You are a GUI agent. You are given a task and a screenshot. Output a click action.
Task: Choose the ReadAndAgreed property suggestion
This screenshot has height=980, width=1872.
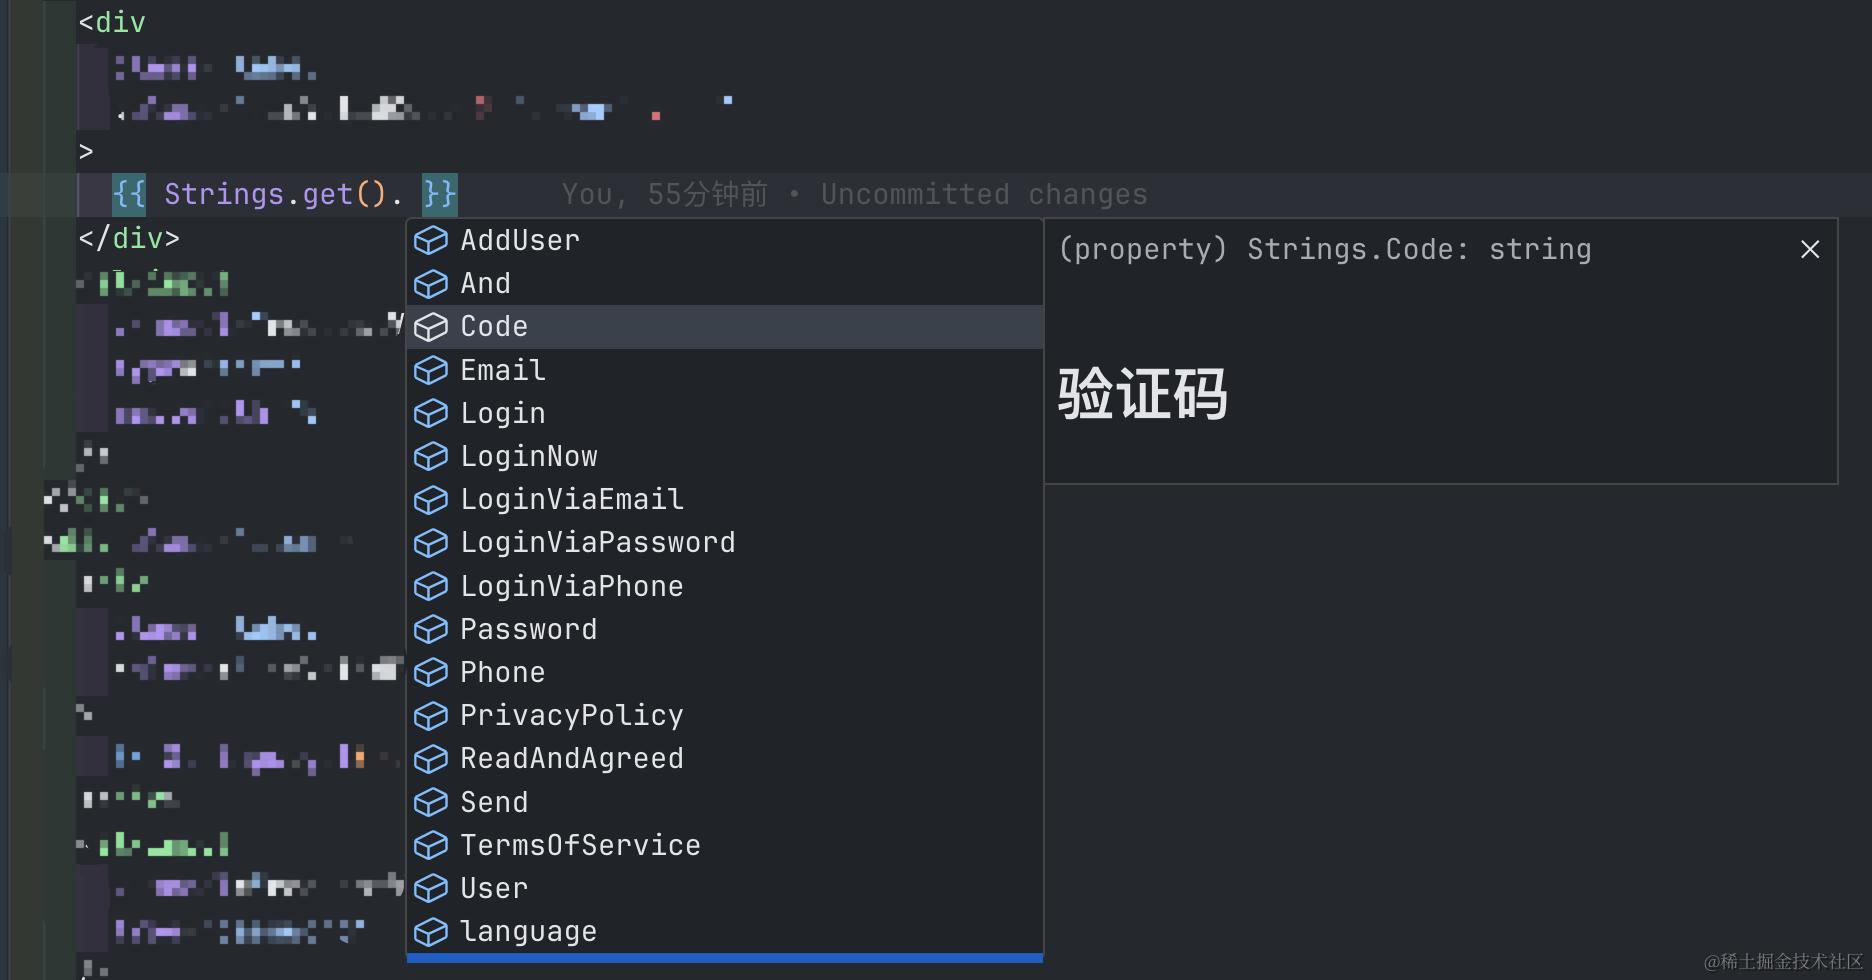coord(571,759)
